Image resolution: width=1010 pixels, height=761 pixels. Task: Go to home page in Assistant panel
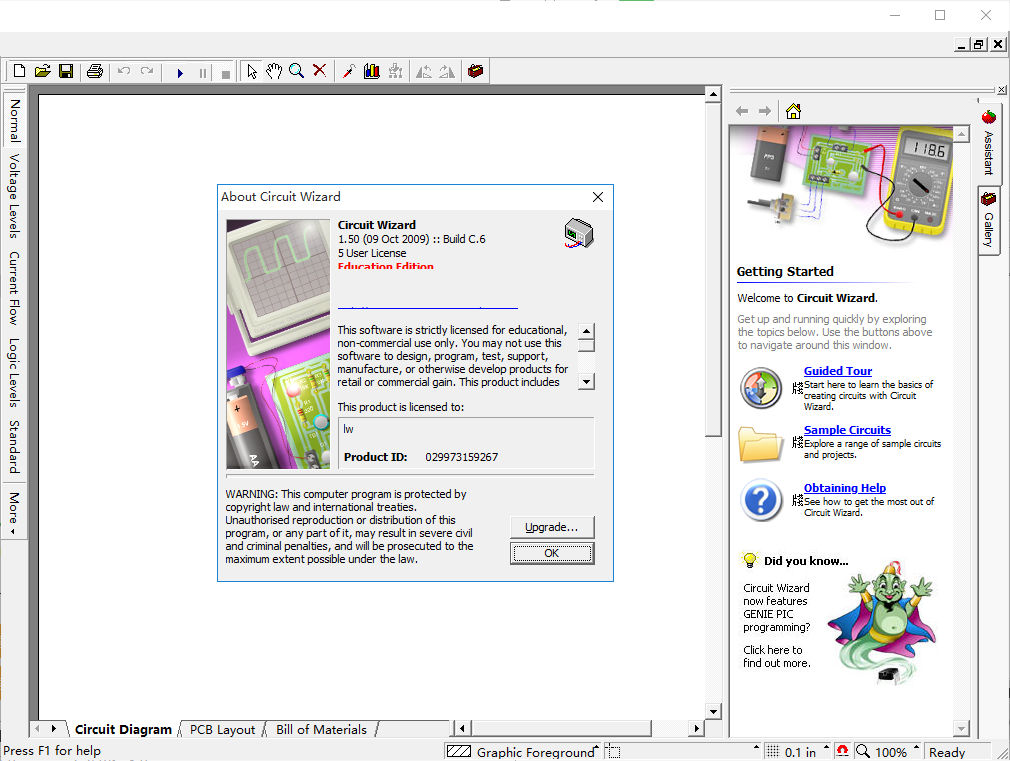pos(793,111)
